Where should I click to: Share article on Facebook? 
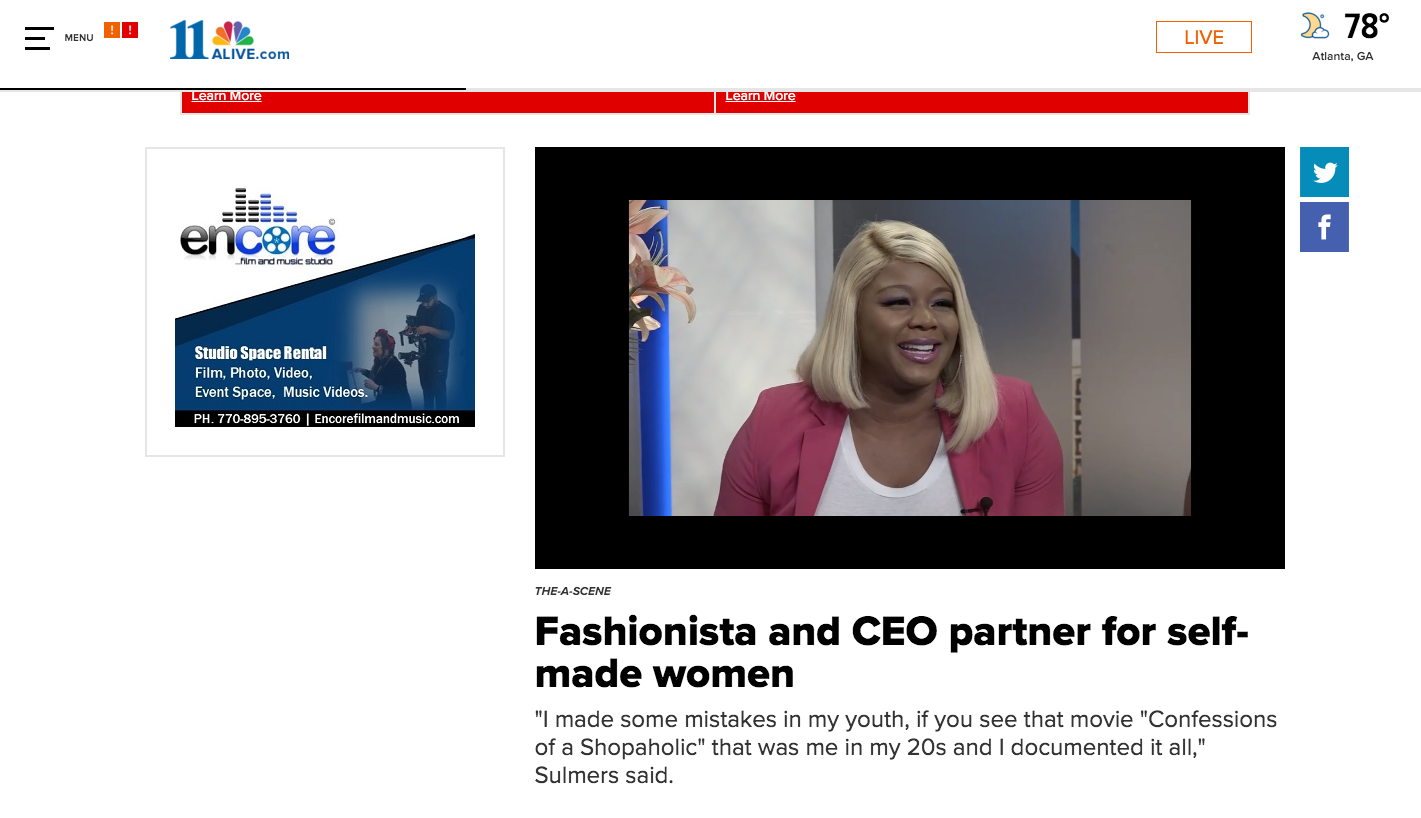[1324, 227]
